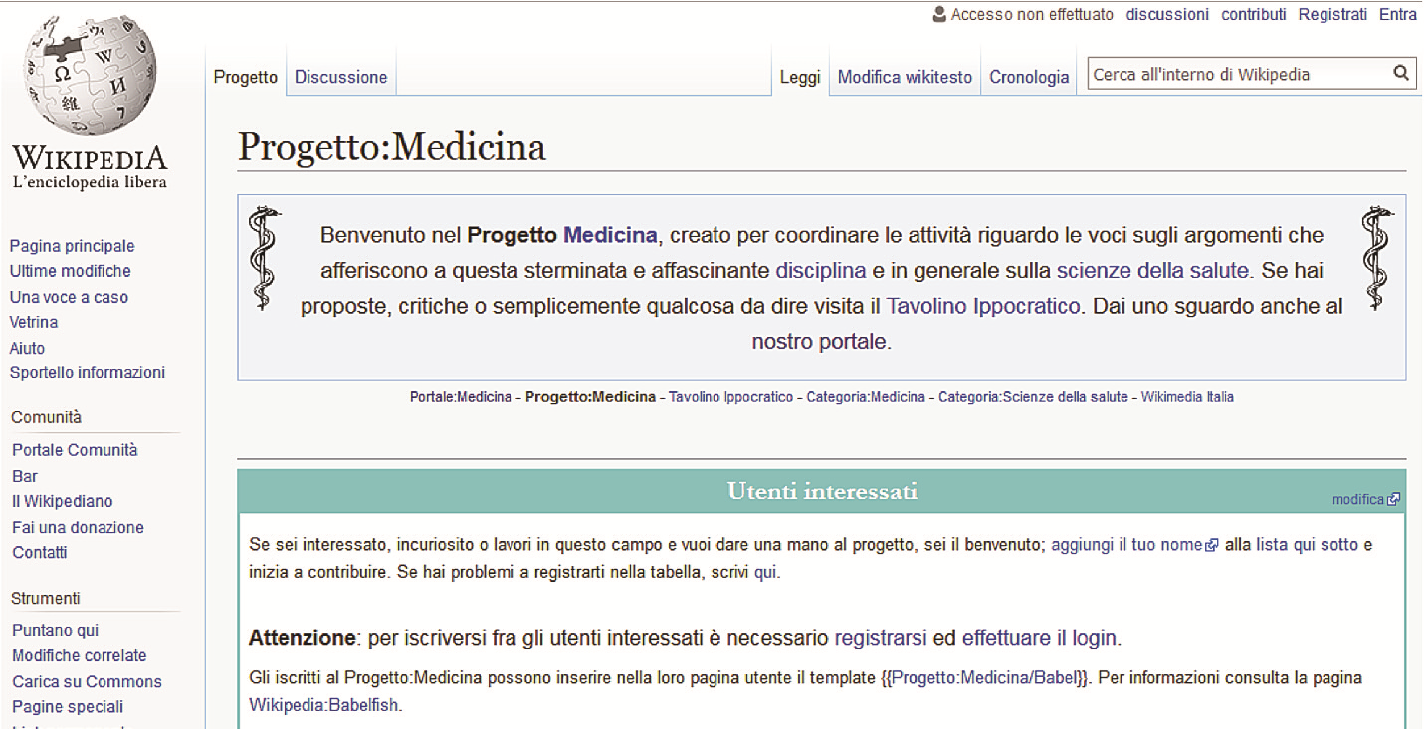
Task: Open 'Modifica wikitesto'
Action: click(903, 77)
